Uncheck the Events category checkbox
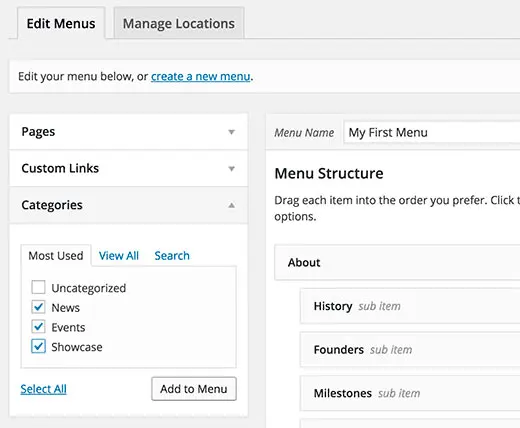 (x=38, y=326)
